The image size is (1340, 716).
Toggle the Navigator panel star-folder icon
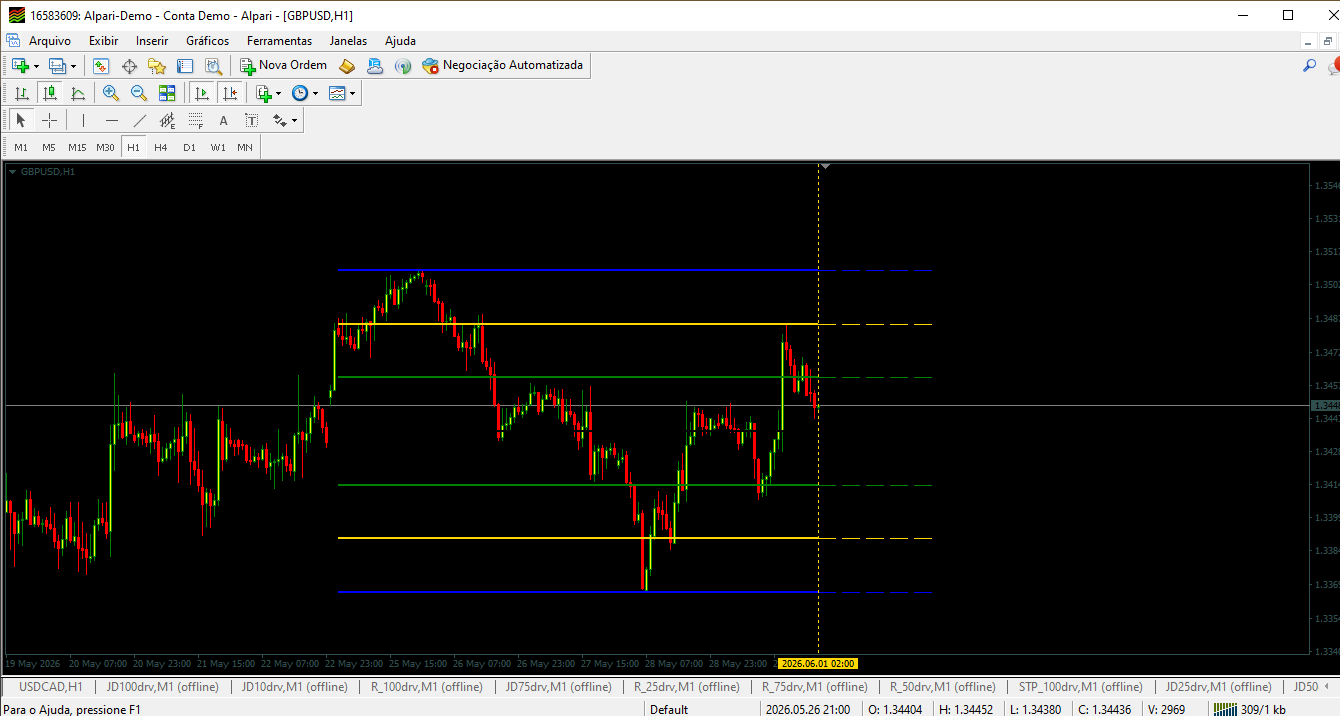coord(157,66)
